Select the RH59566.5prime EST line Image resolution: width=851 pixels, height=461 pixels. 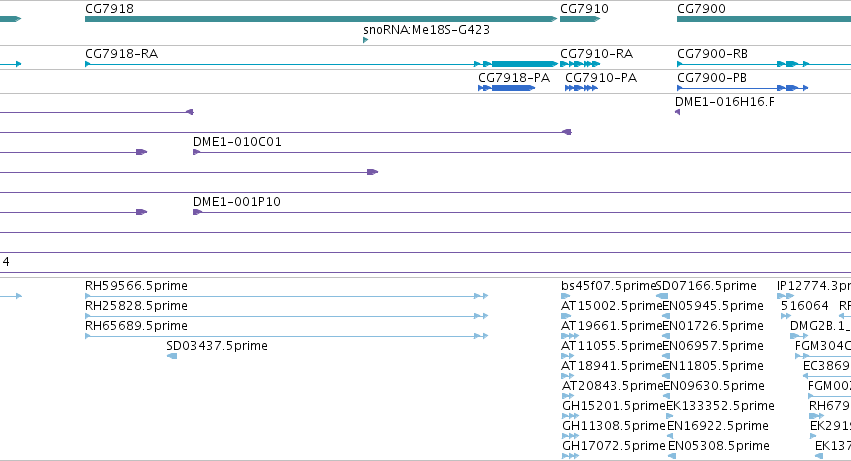[287, 296]
